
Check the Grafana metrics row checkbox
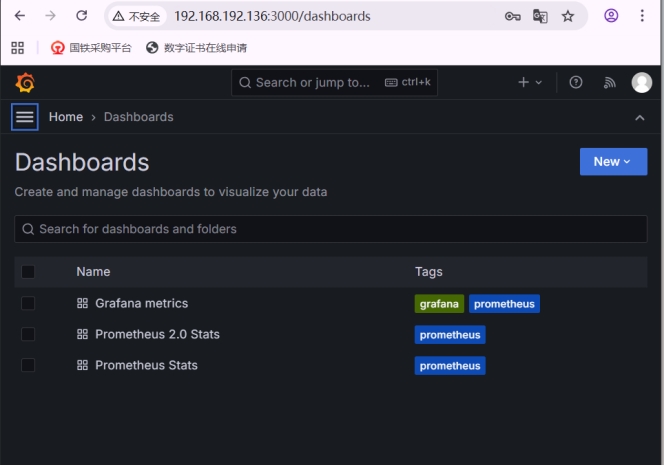28,303
